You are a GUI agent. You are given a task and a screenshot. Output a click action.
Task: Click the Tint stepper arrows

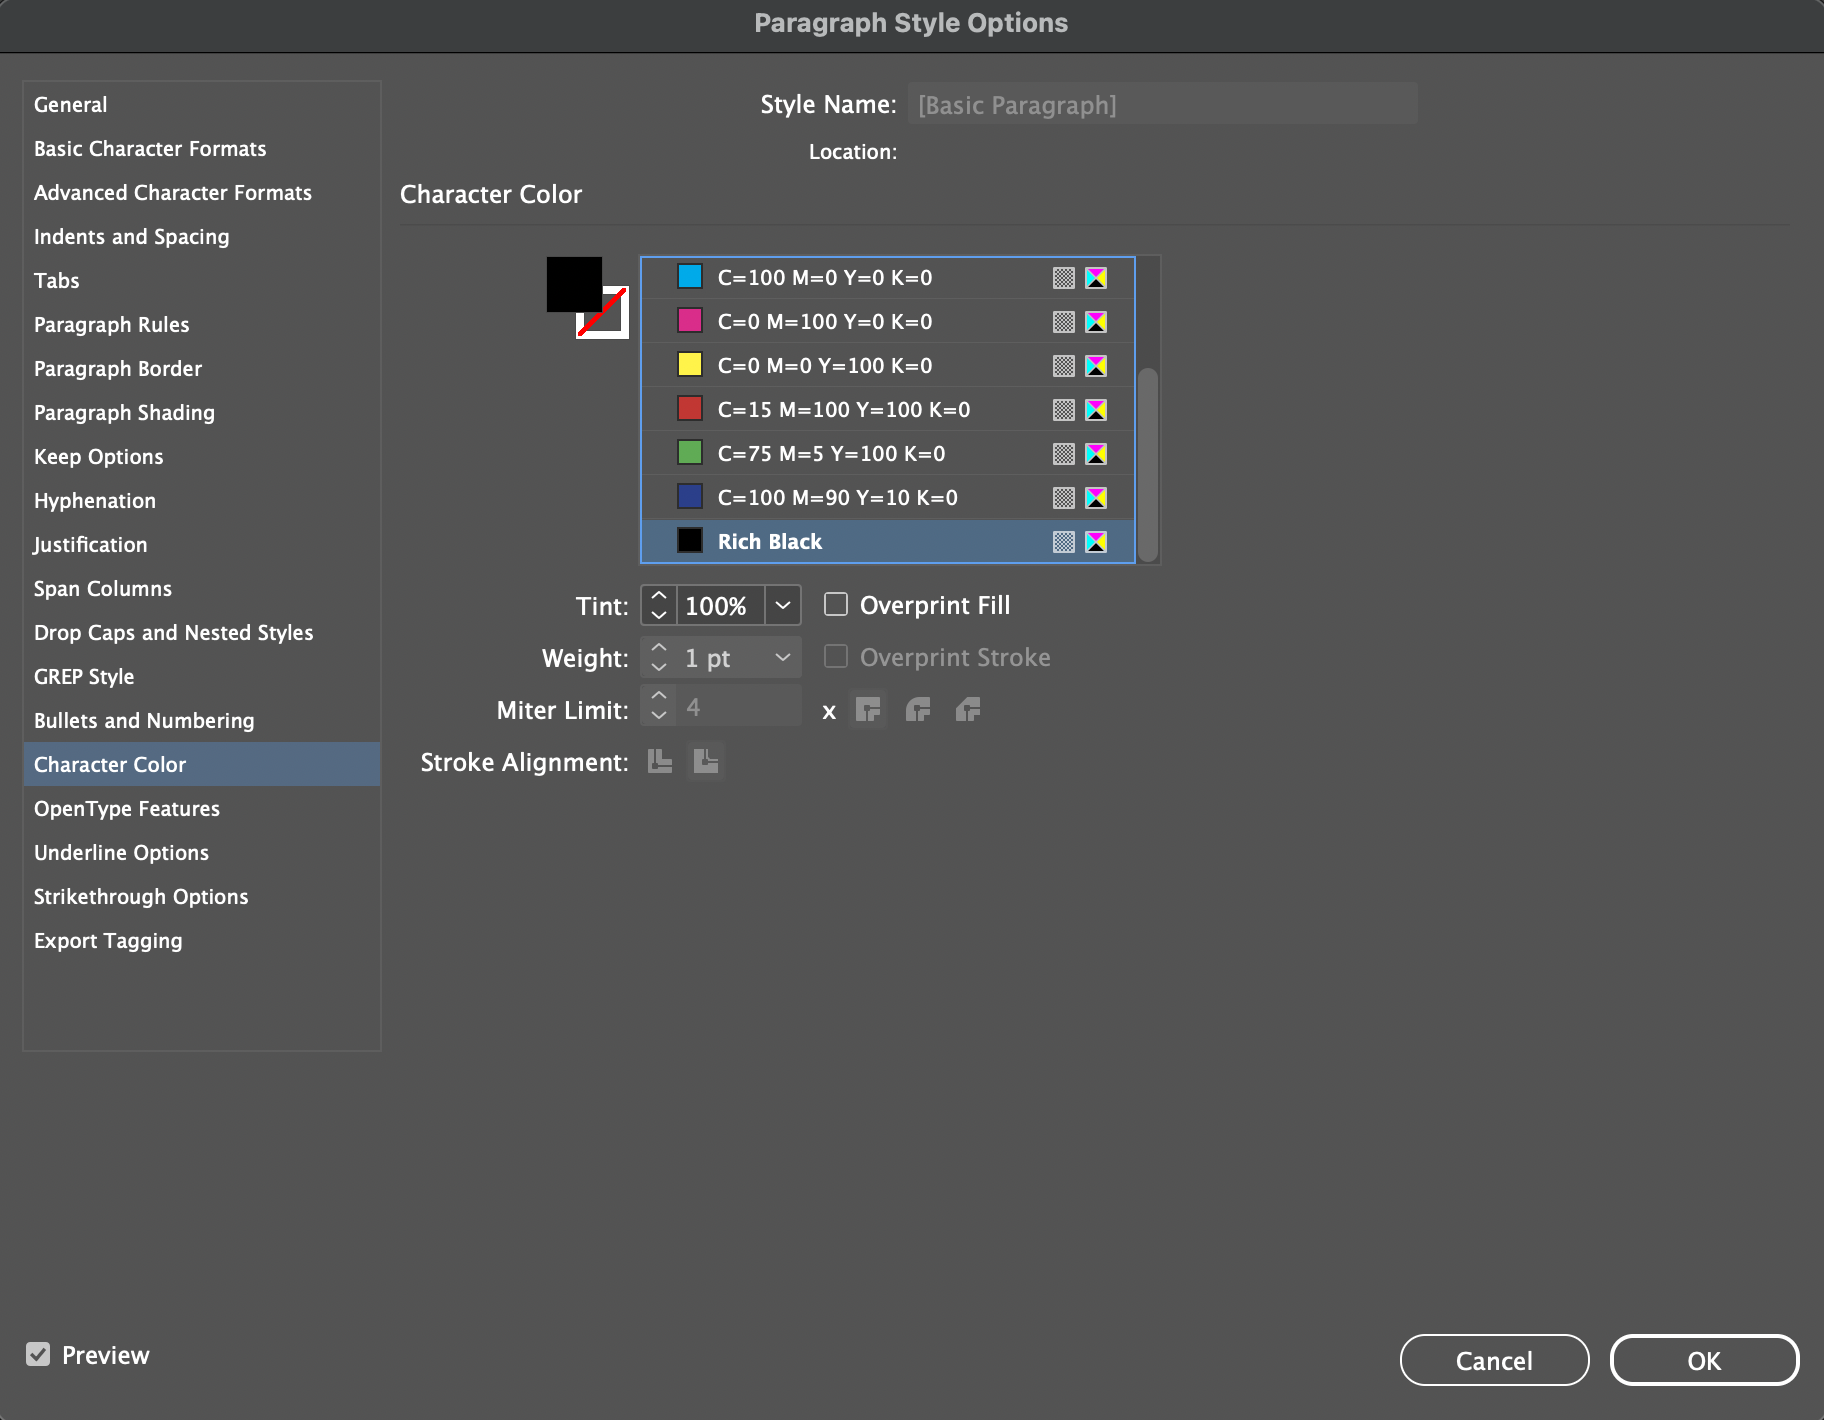coord(658,605)
